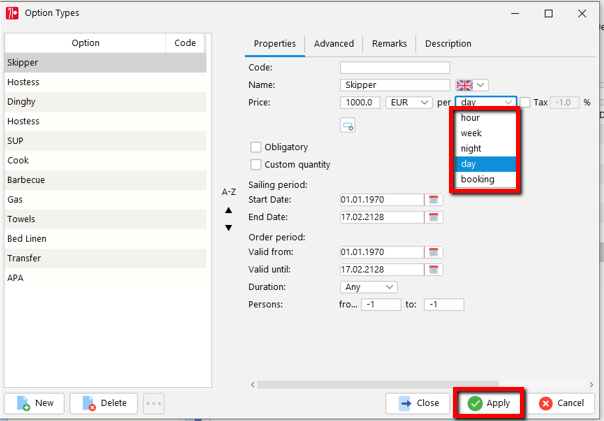Switch to the Advanced tab
This screenshot has width=604, height=421.
(334, 44)
